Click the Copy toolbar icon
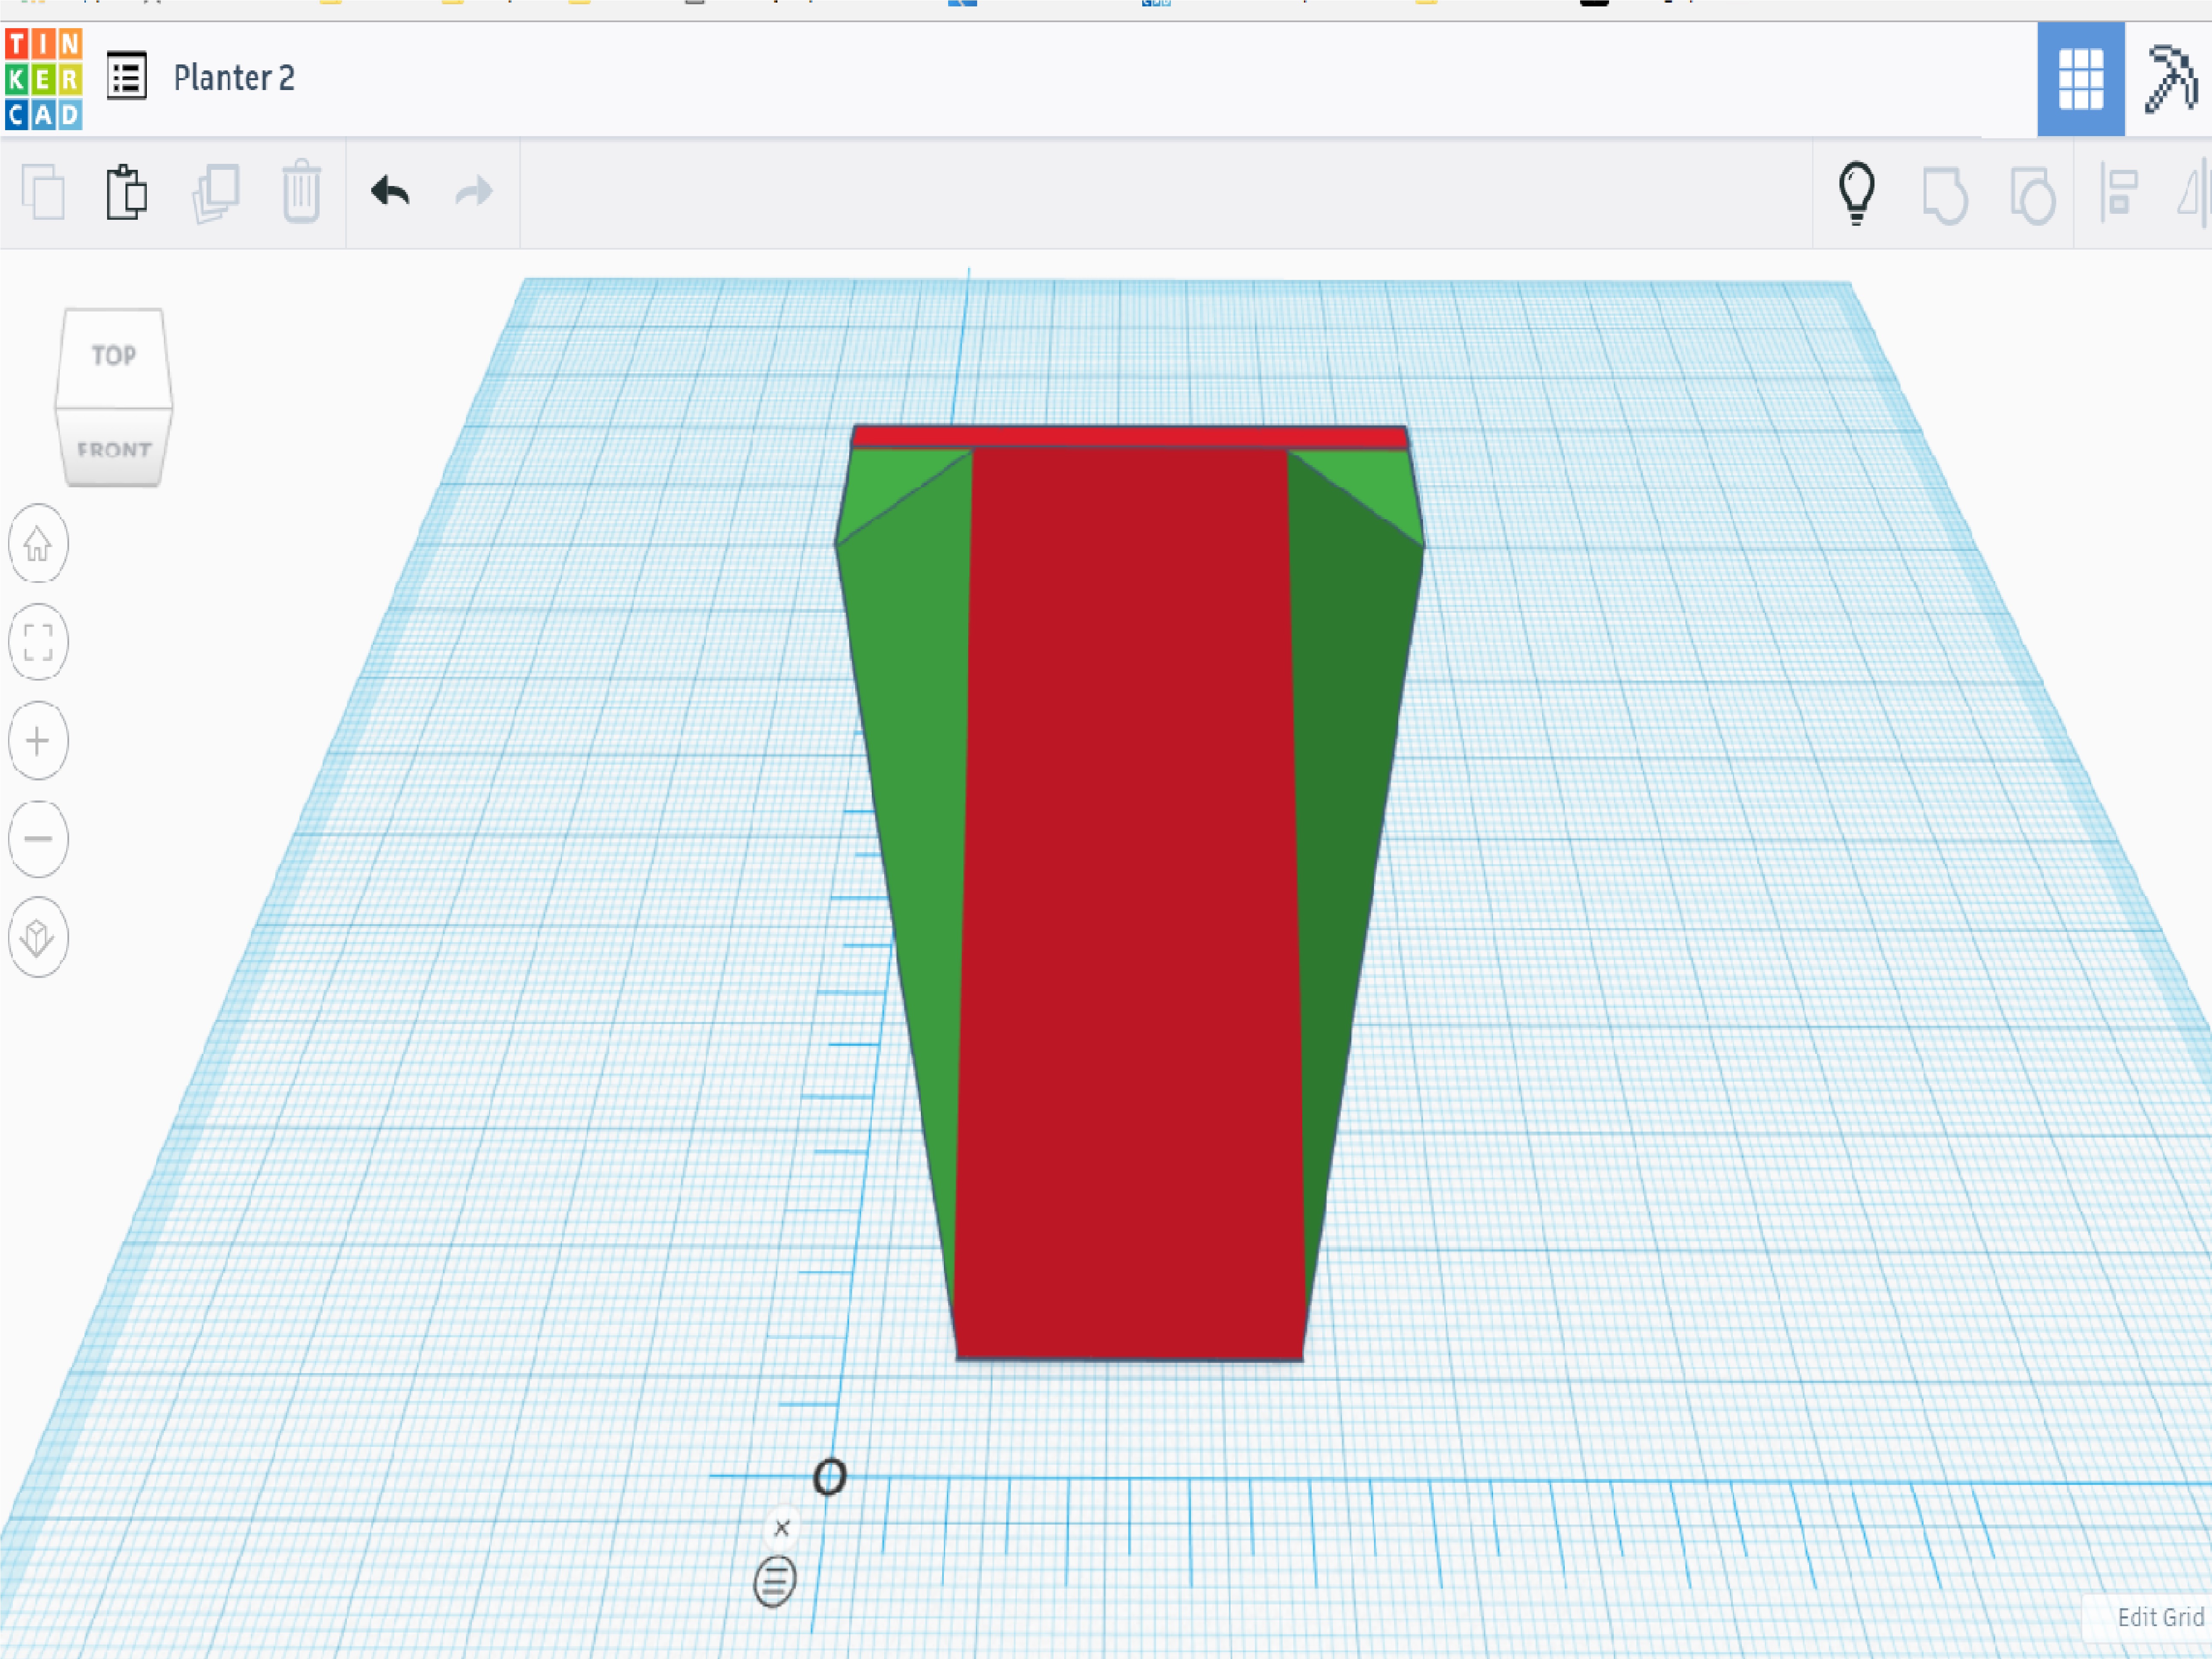Image resolution: width=2212 pixels, height=1659 pixels. coord(43,191)
